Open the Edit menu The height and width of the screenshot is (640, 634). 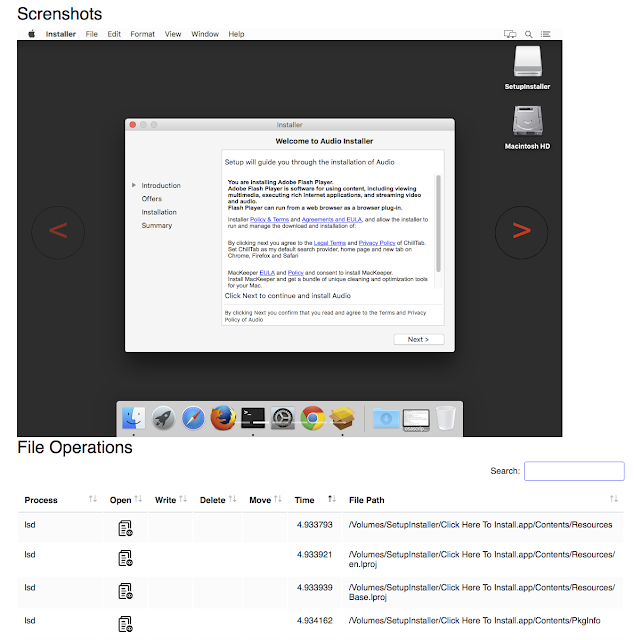click(114, 34)
